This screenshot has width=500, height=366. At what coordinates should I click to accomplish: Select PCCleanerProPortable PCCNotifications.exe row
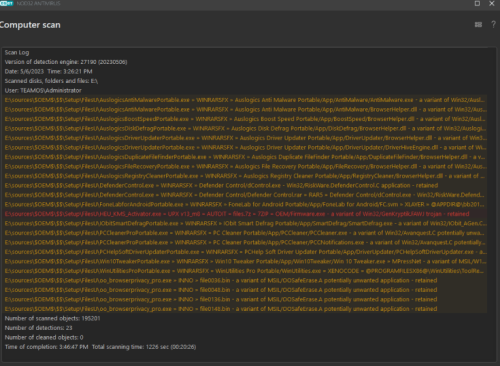[x=245, y=242]
